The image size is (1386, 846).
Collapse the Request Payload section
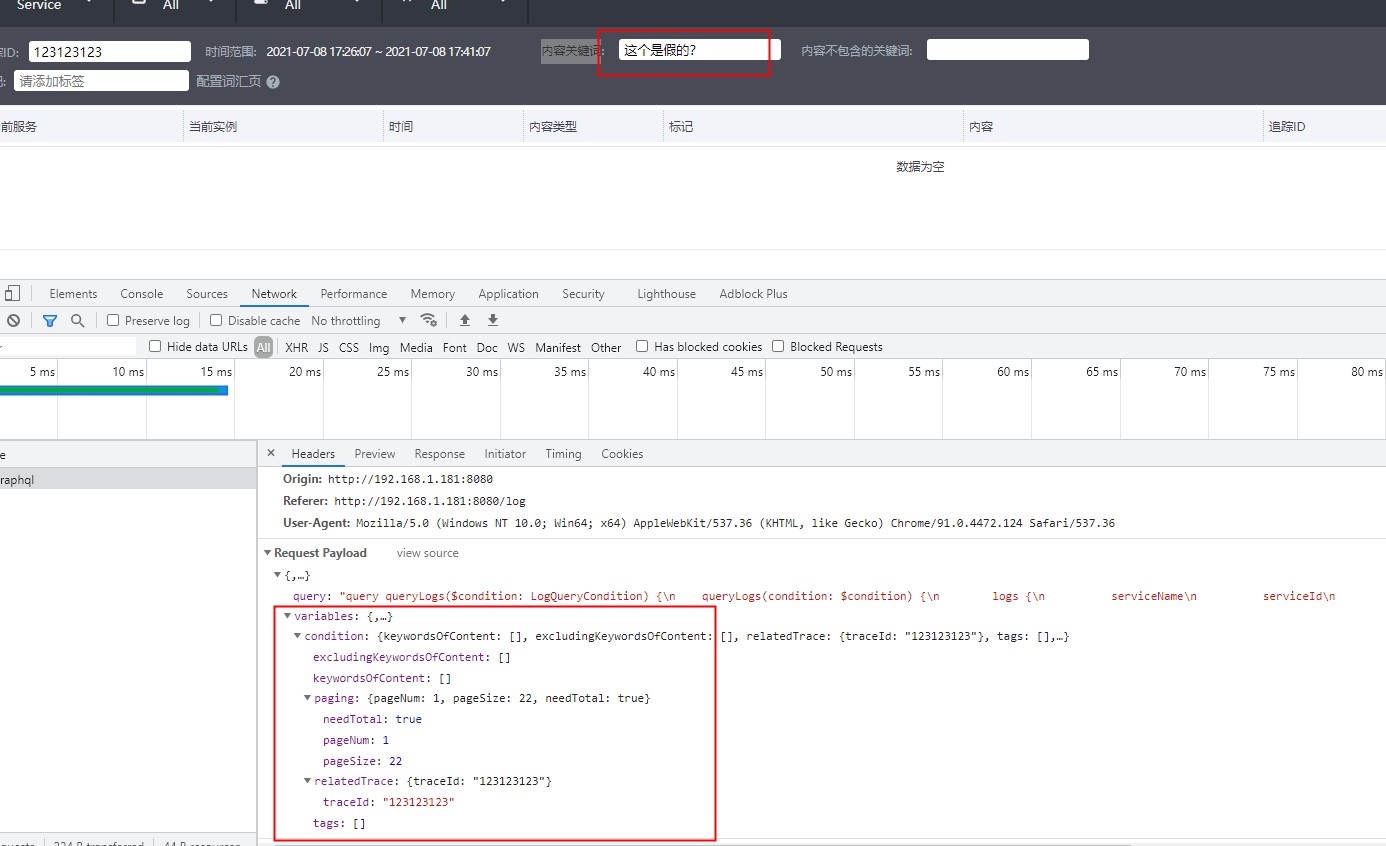point(268,553)
